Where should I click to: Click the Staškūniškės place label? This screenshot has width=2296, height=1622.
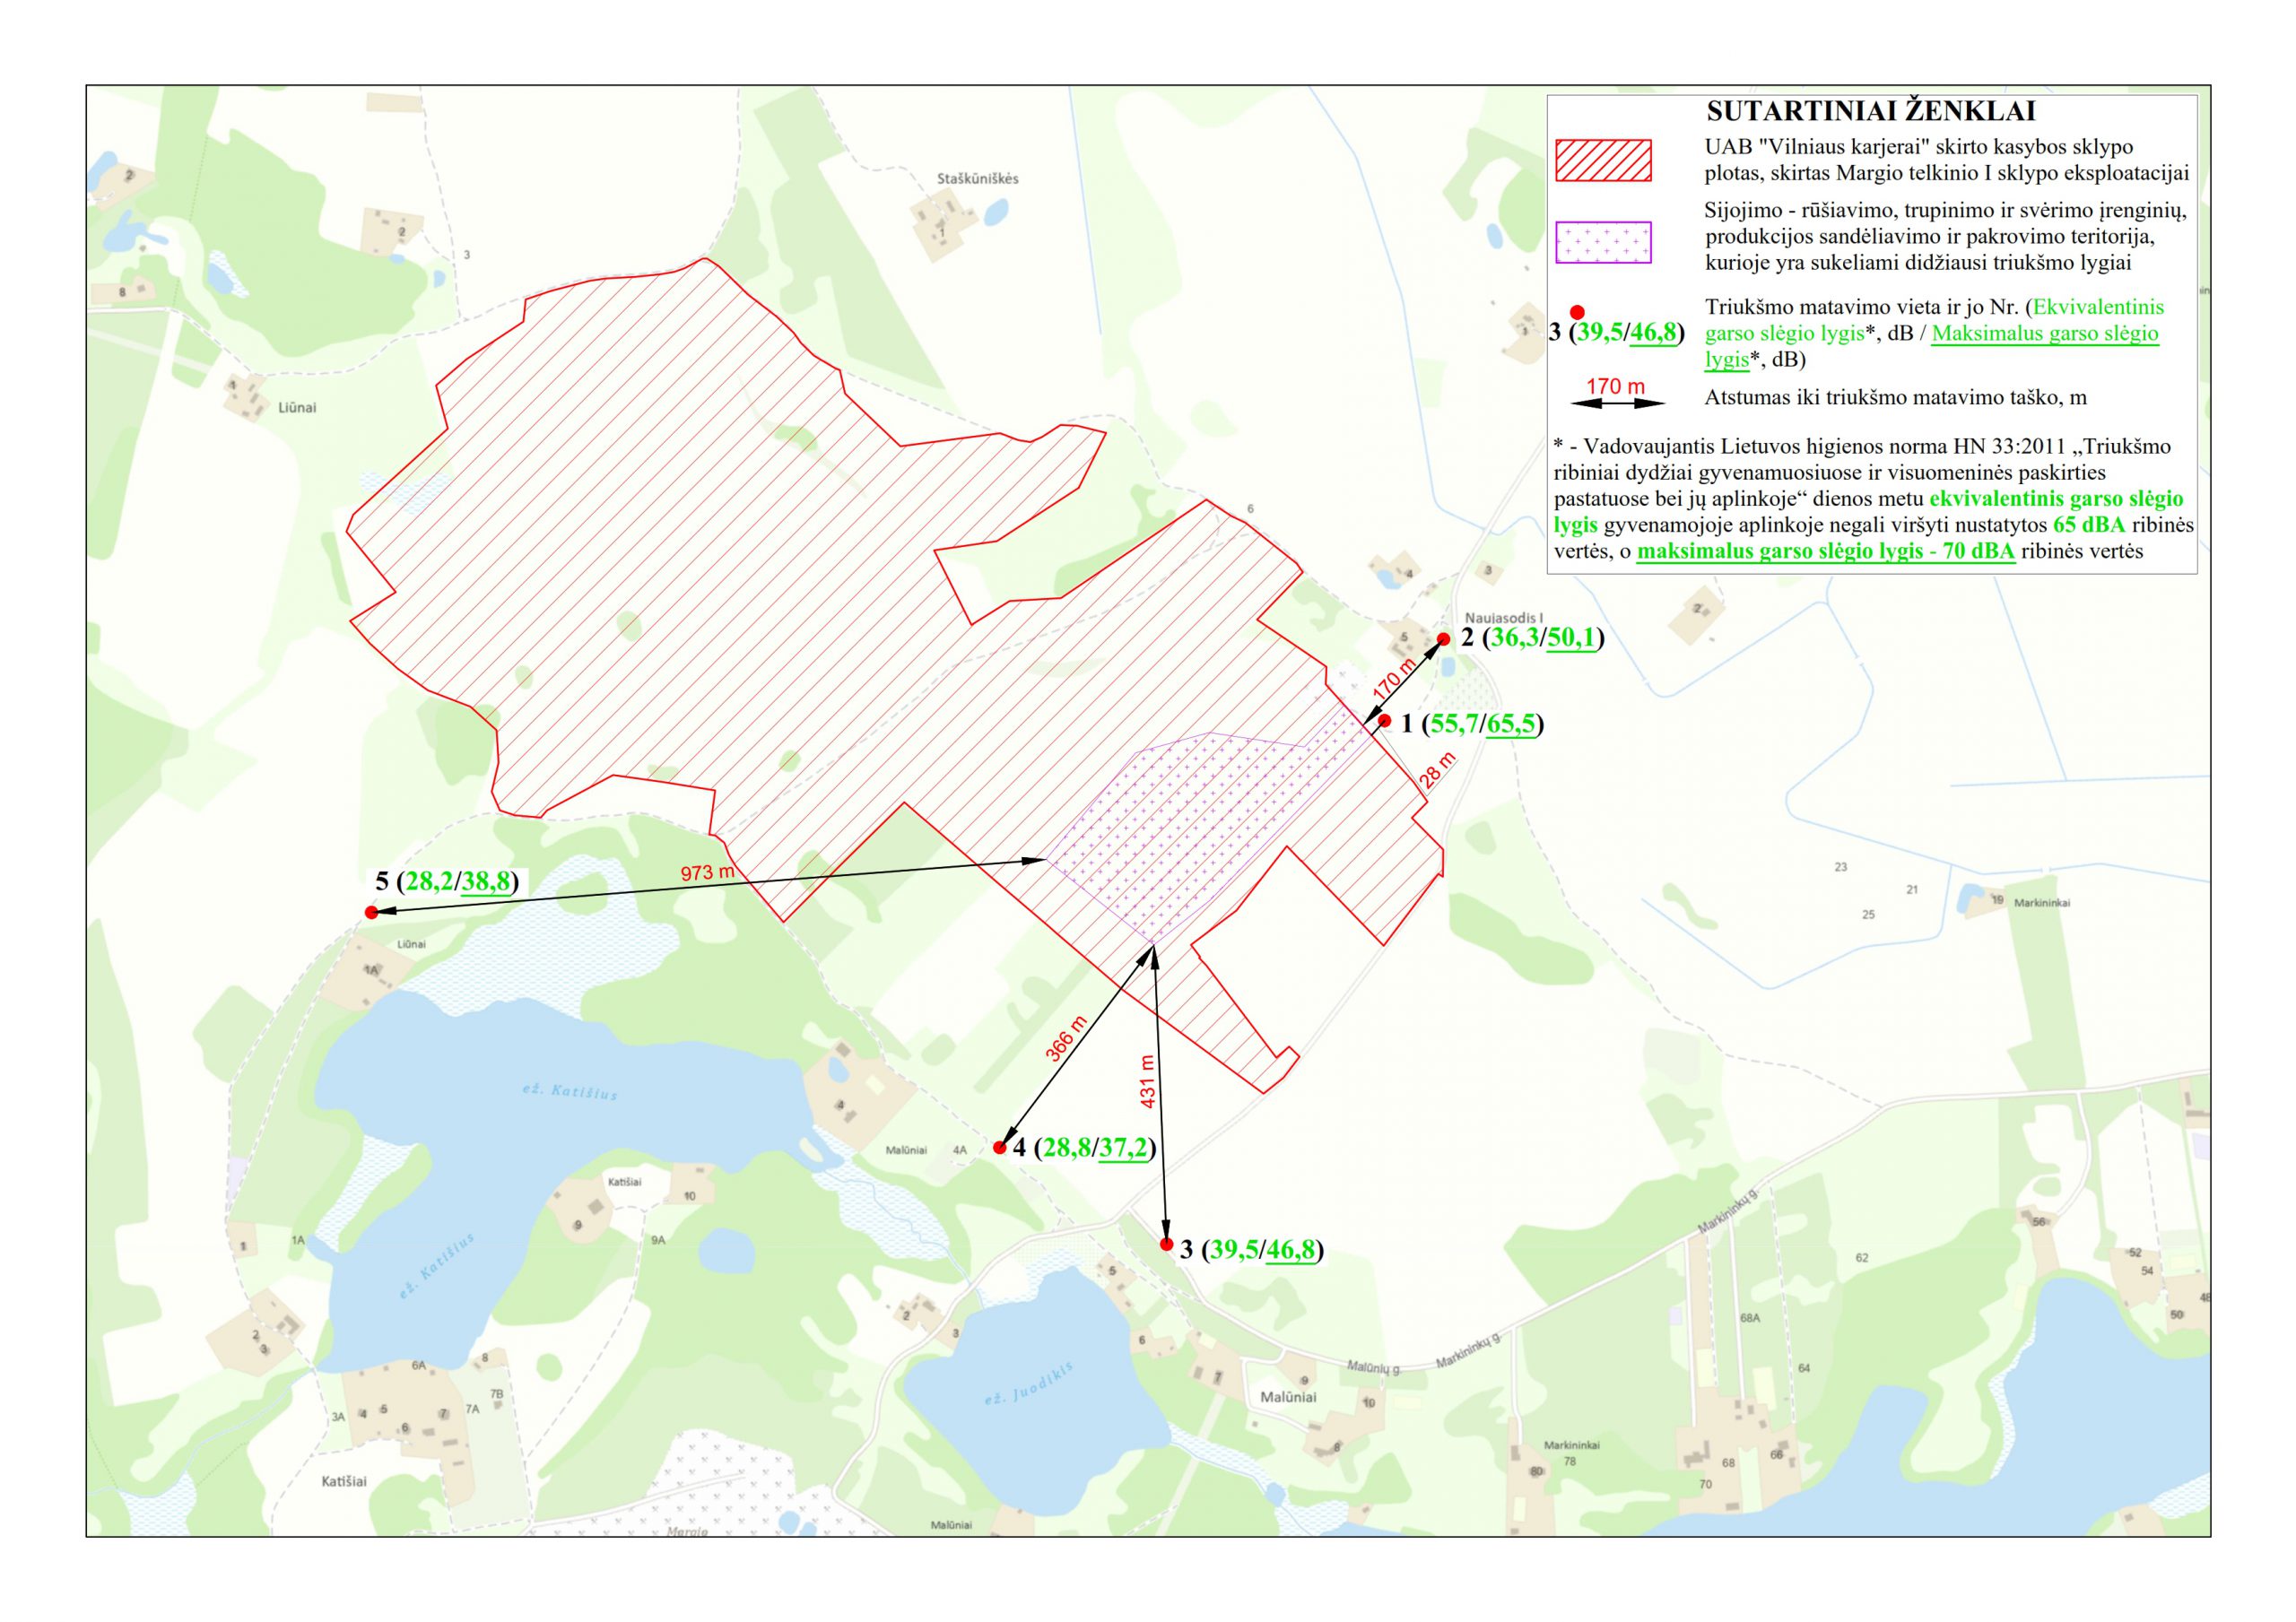978,179
